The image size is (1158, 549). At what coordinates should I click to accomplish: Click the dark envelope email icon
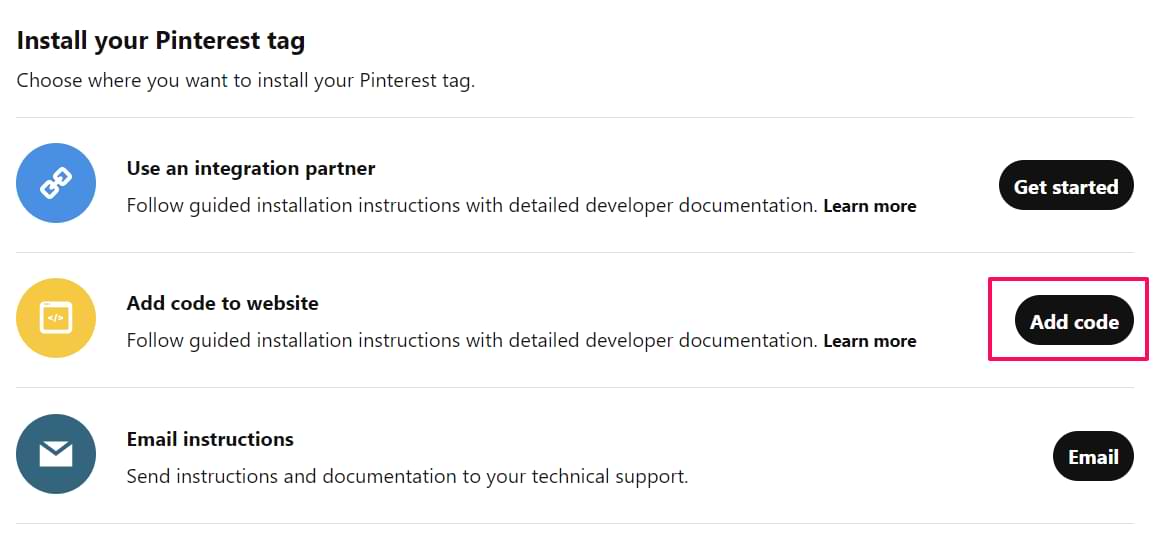[x=56, y=454]
